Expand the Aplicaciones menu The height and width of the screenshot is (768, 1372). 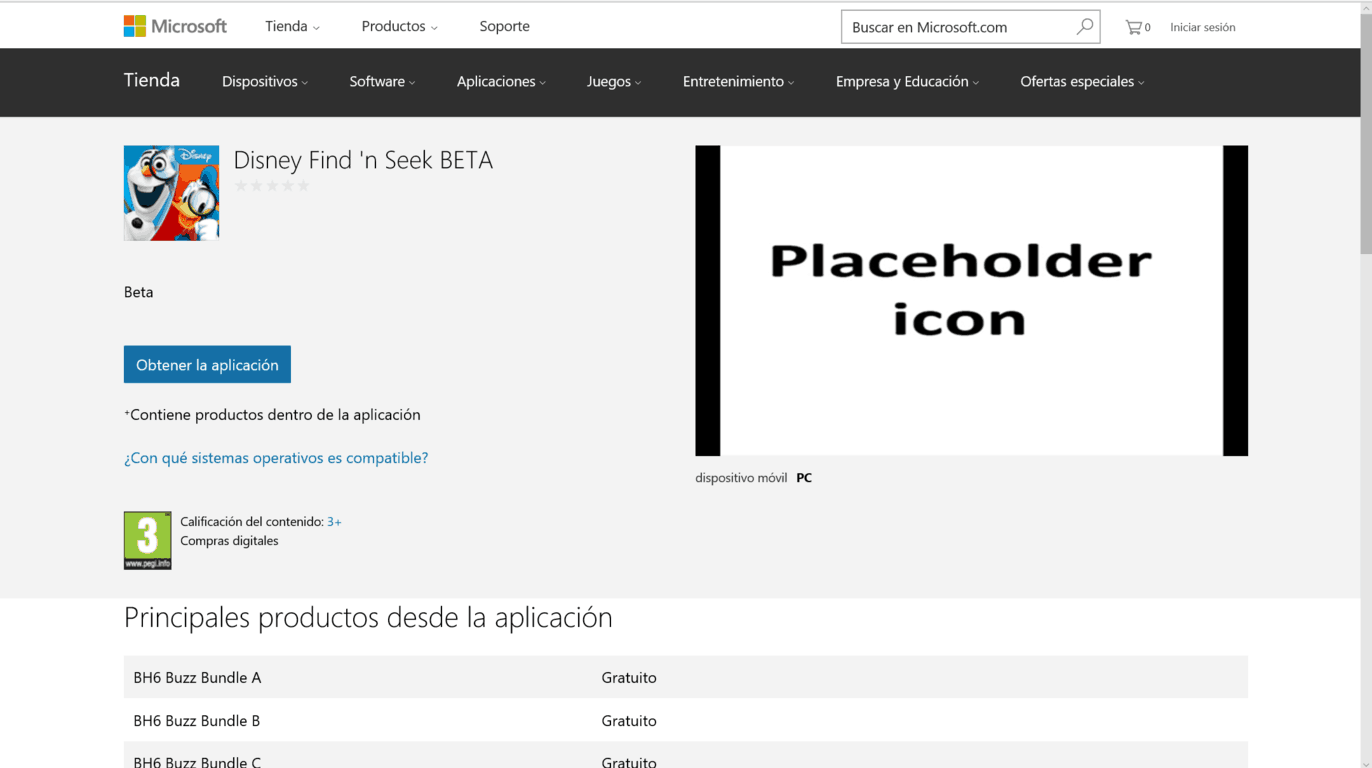click(501, 82)
